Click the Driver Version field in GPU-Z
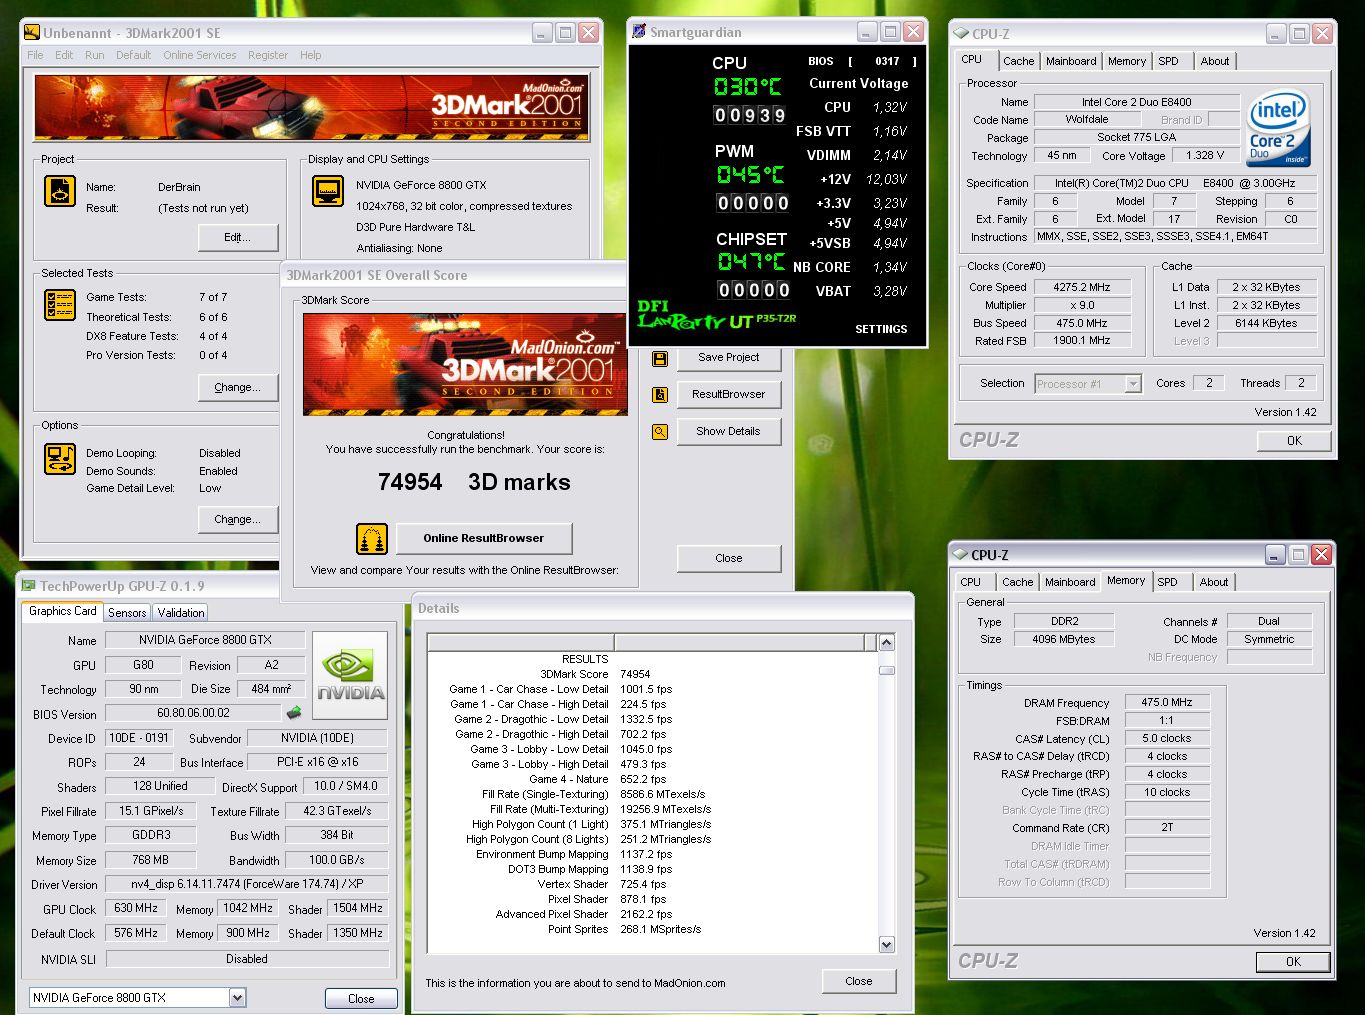 tap(247, 885)
